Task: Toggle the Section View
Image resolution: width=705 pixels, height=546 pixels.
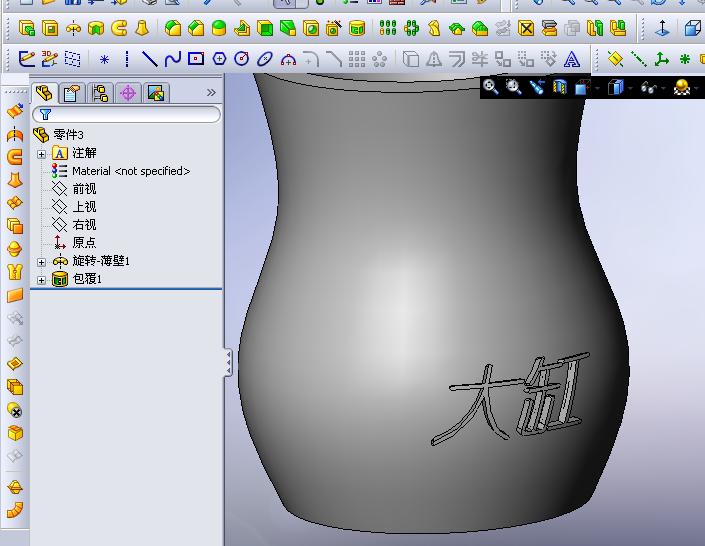Action: click(x=559, y=87)
